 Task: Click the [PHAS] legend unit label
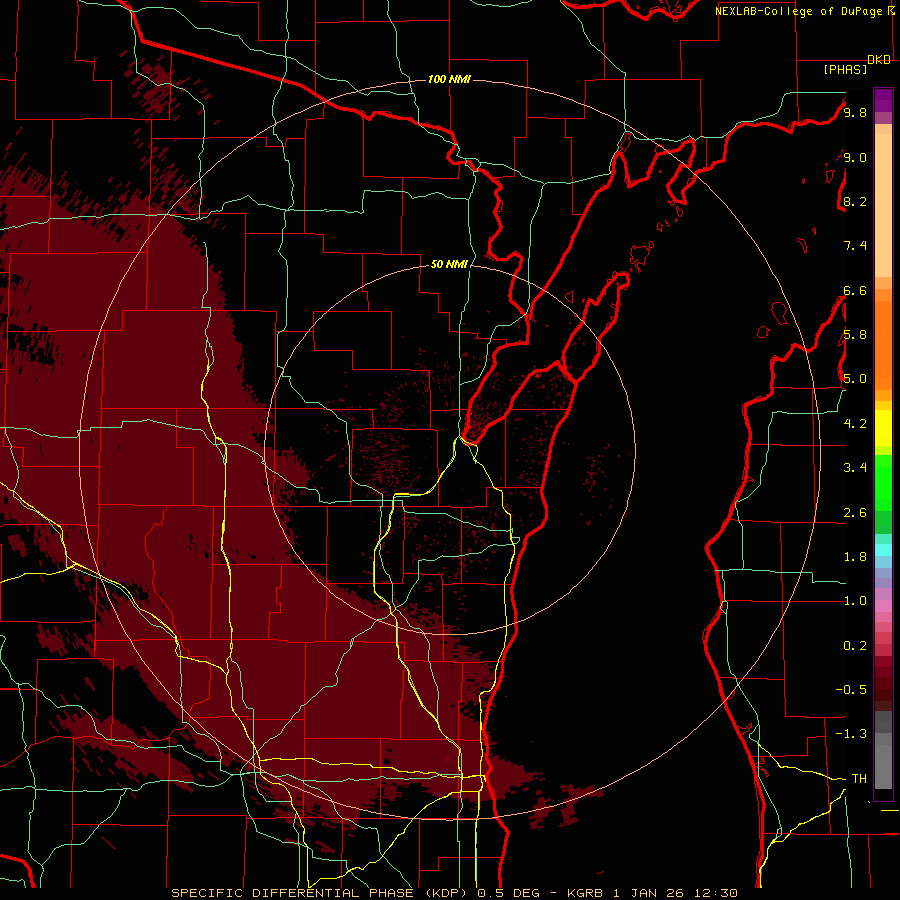pos(845,69)
